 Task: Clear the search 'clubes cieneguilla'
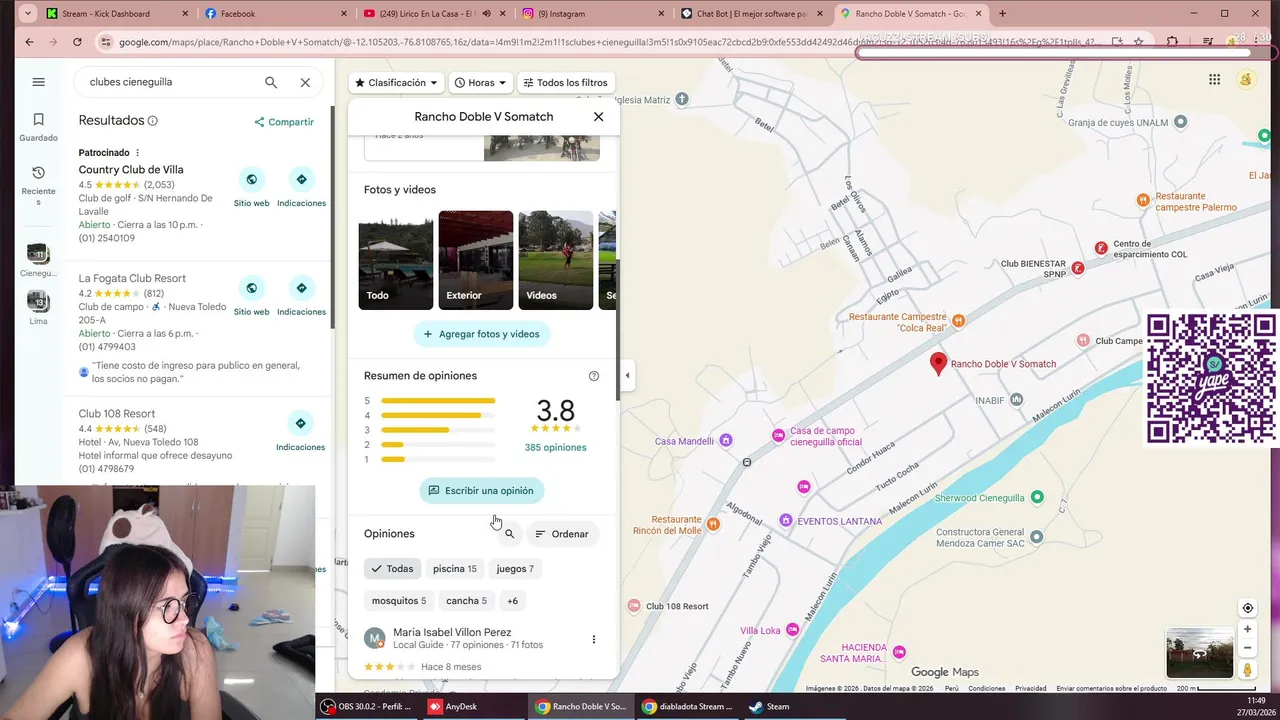click(x=305, y=82)
